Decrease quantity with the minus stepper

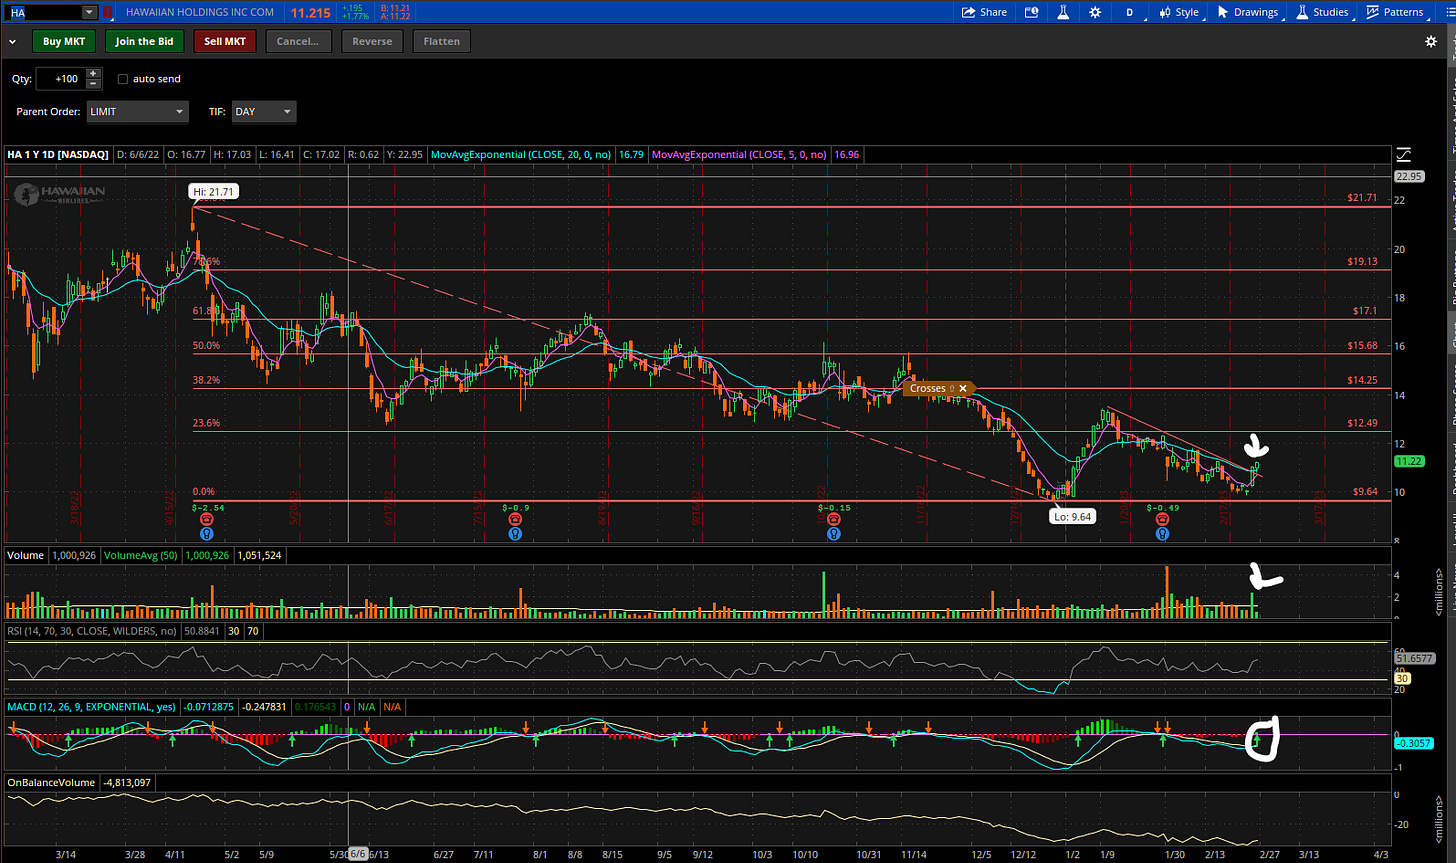(93, 83)
